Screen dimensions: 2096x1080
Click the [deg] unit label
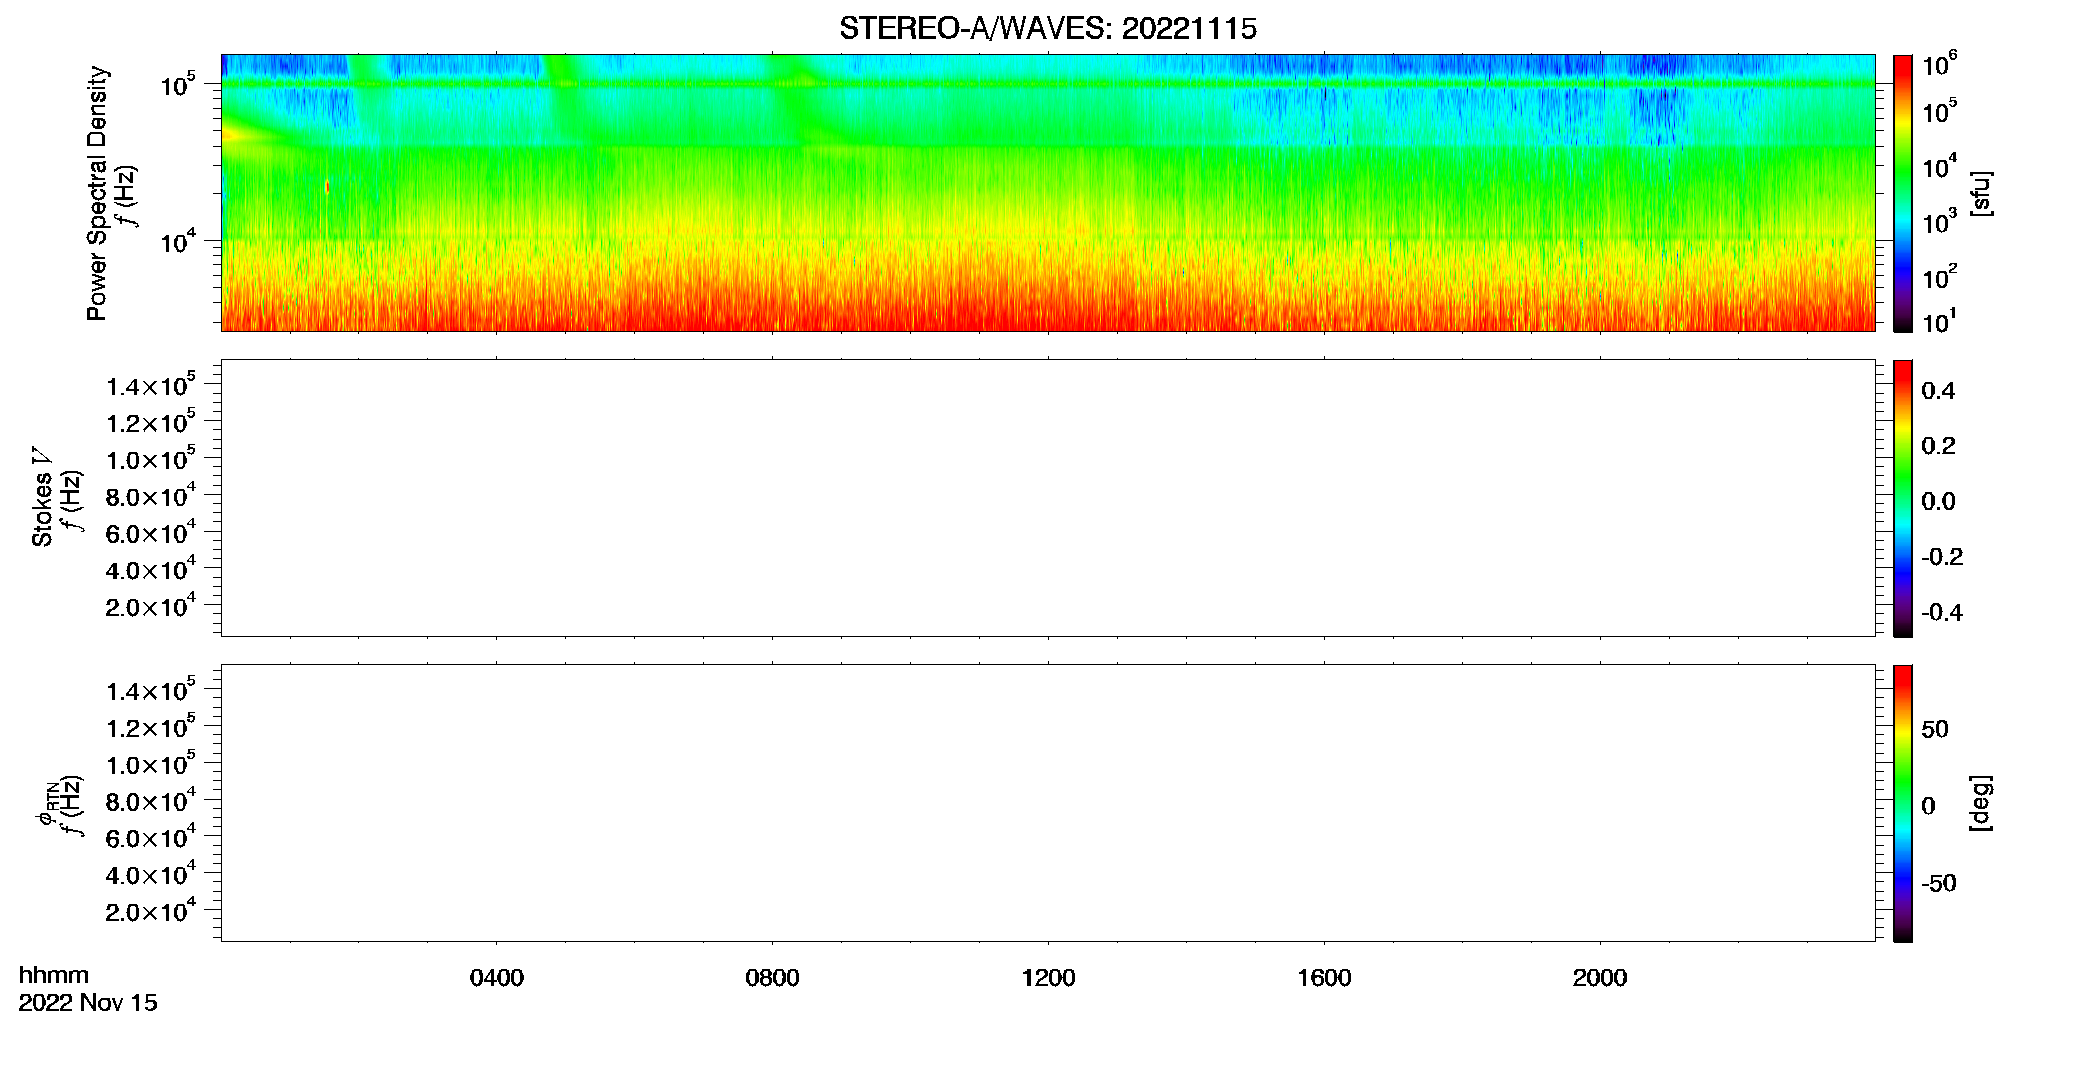click(x=1981, y=803)
